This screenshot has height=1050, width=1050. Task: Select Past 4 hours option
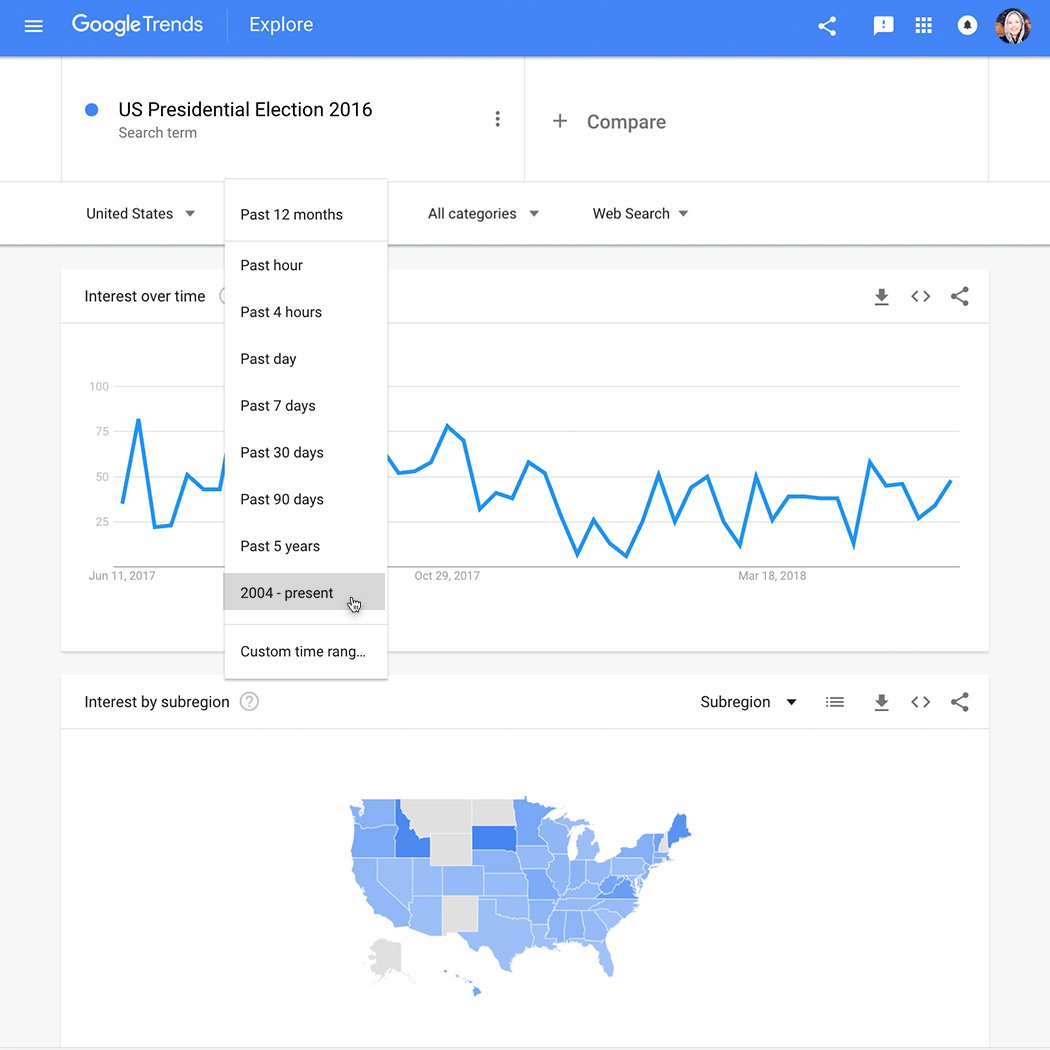305,312
